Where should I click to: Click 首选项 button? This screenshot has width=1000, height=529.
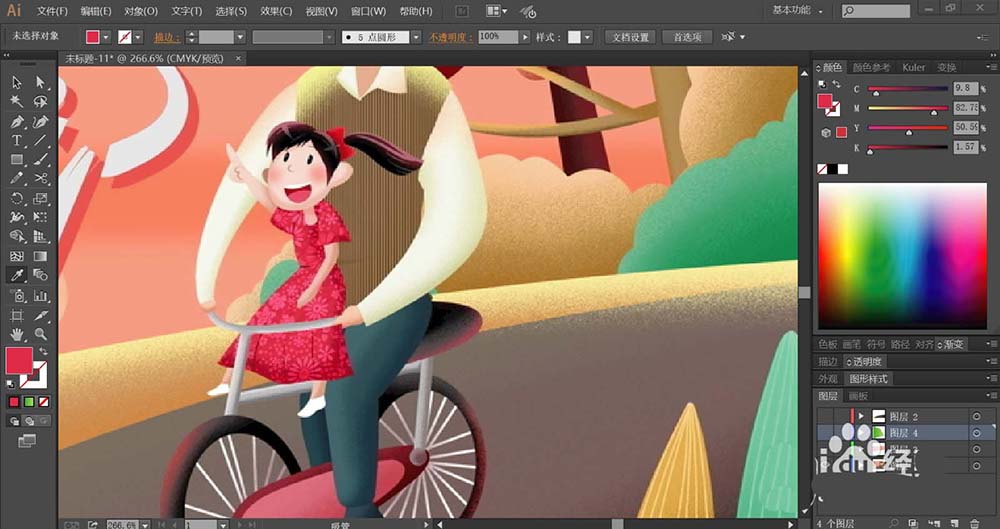pyautogui.click(x=688, y=37)
